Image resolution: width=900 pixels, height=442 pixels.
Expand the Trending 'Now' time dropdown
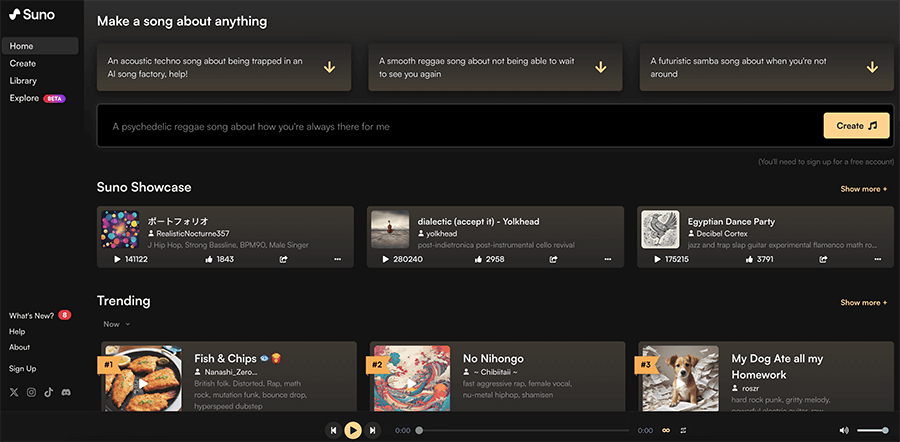click(117, 324)
